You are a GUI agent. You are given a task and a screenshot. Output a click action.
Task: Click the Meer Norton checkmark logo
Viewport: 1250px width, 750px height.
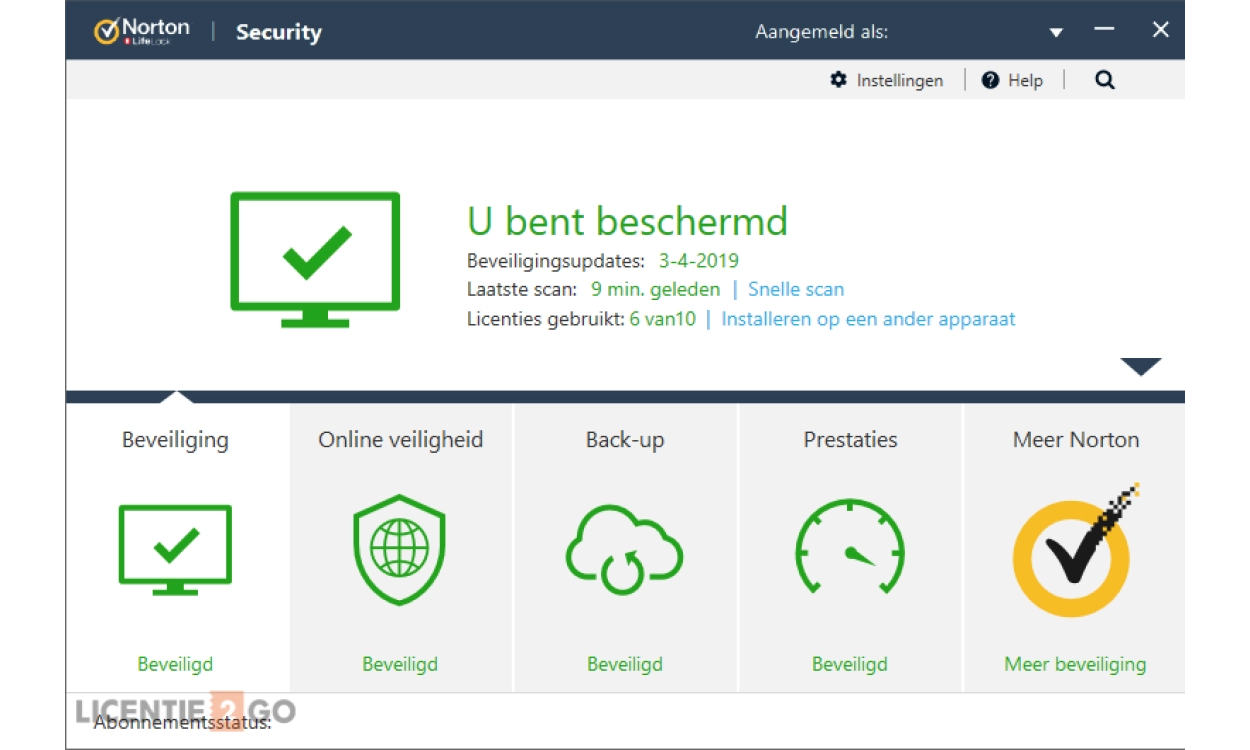click(x=1074, y=549)
